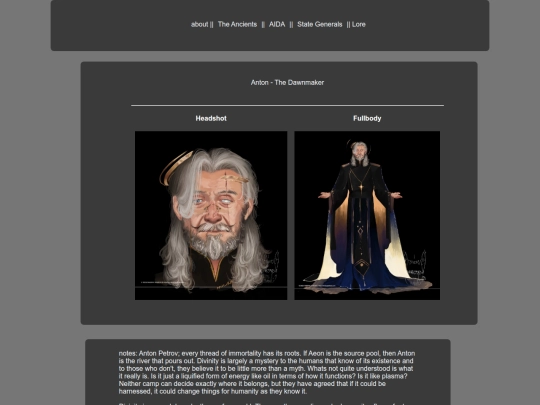
Task: Open the Lore navigation link
Action: pos(359,24)
